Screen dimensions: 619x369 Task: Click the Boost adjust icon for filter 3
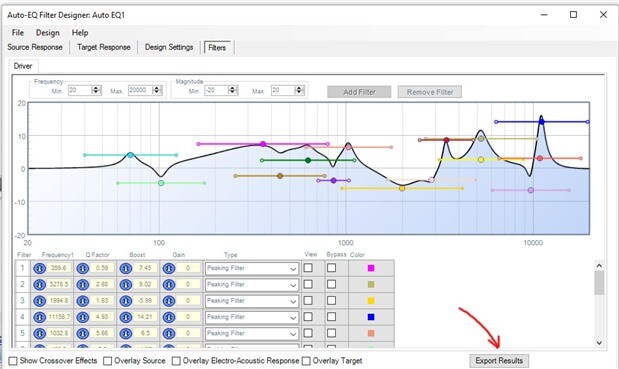(126, 301)
